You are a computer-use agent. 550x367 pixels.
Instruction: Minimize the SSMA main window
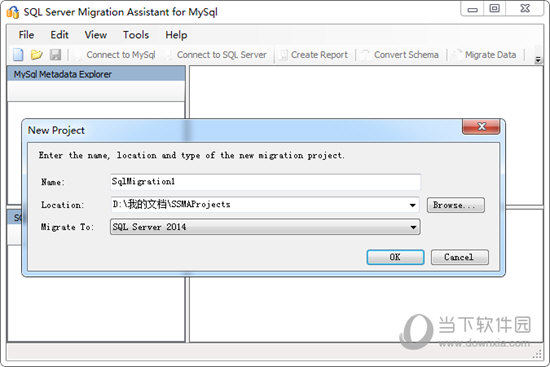coord(472,9)
